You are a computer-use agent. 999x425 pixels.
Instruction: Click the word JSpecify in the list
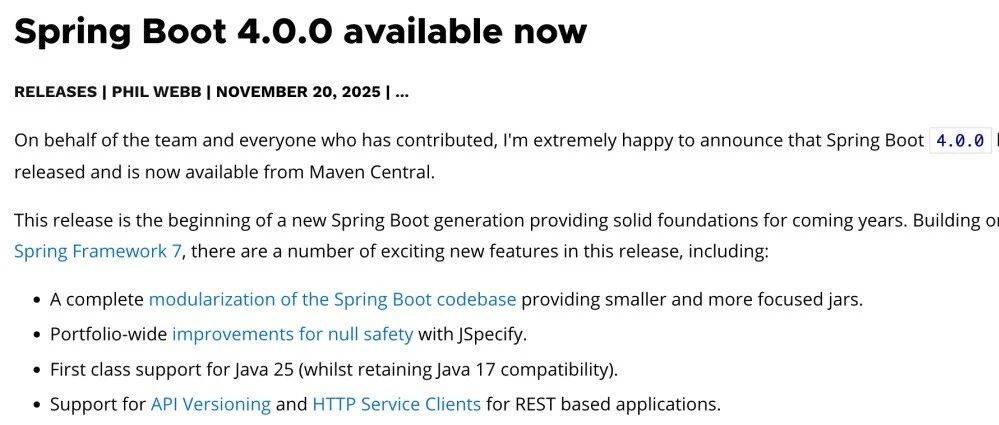tap(491, 334)
